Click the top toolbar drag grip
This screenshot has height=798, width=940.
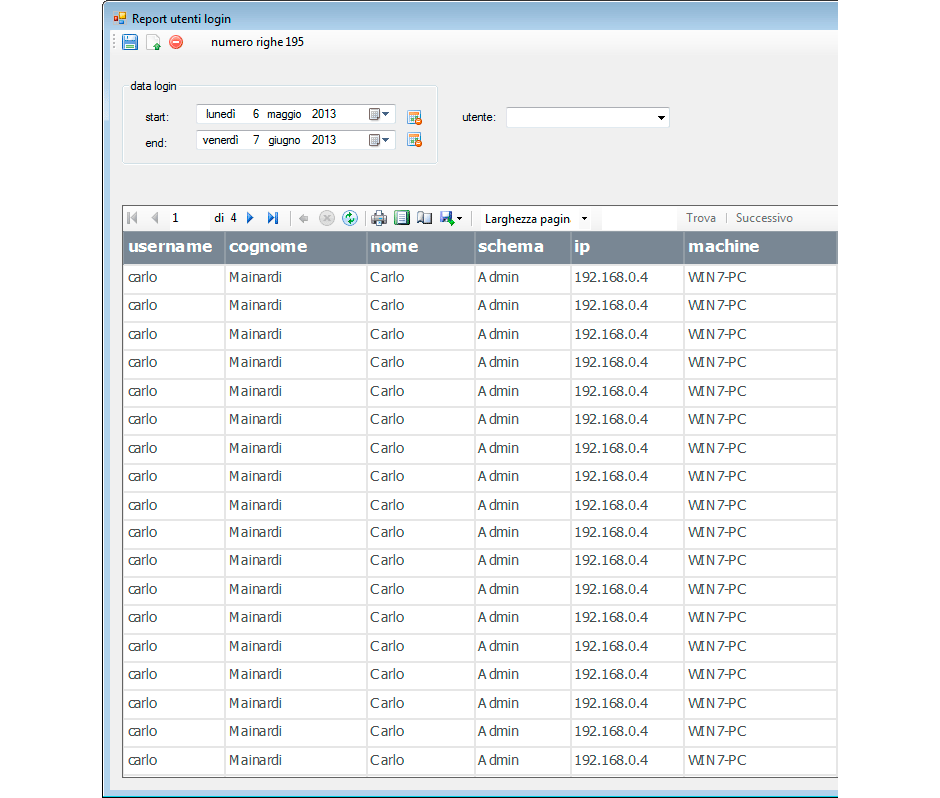click(x=115, y=42)
